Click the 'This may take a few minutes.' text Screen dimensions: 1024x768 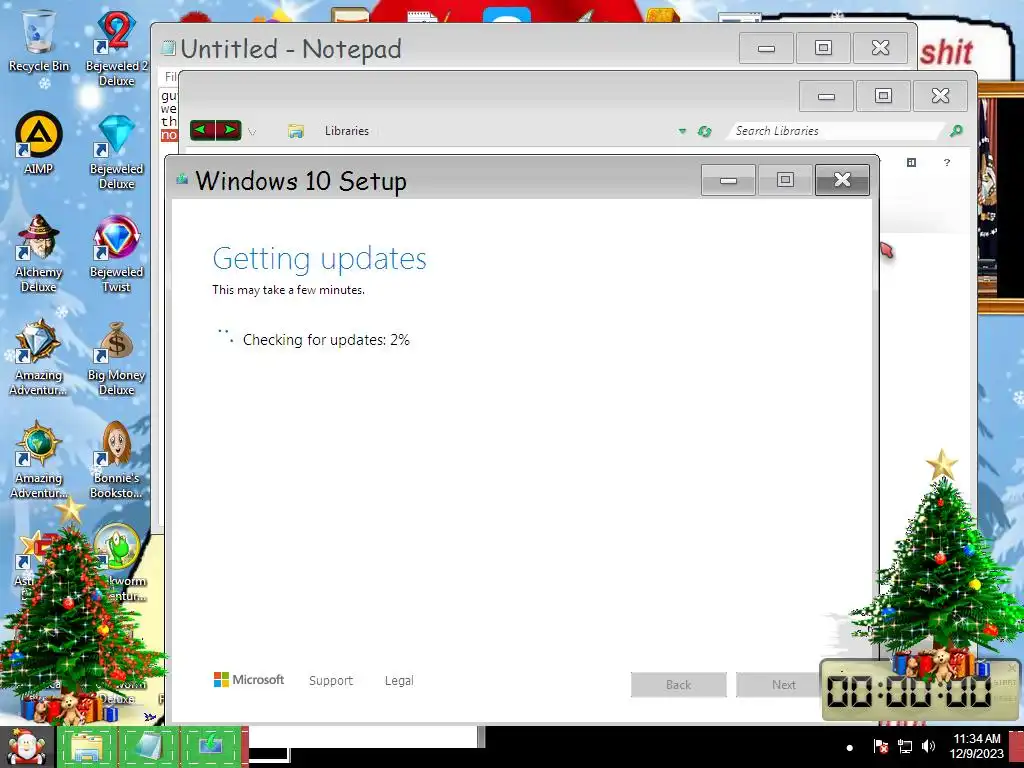(288, 290)
